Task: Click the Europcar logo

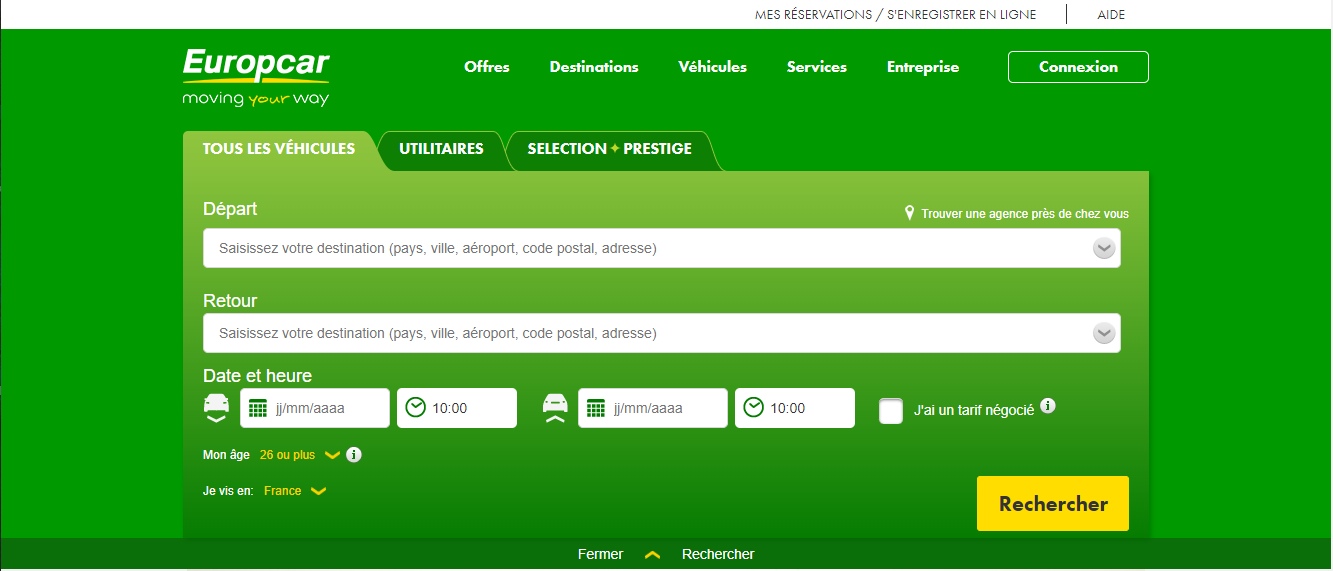Action: coord(256,76)
